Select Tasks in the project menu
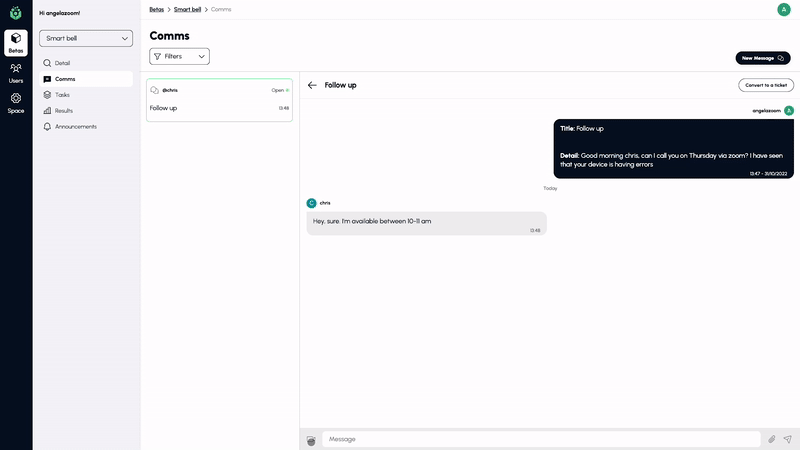The height and width of the screenshot is (450, 800). 62,95
